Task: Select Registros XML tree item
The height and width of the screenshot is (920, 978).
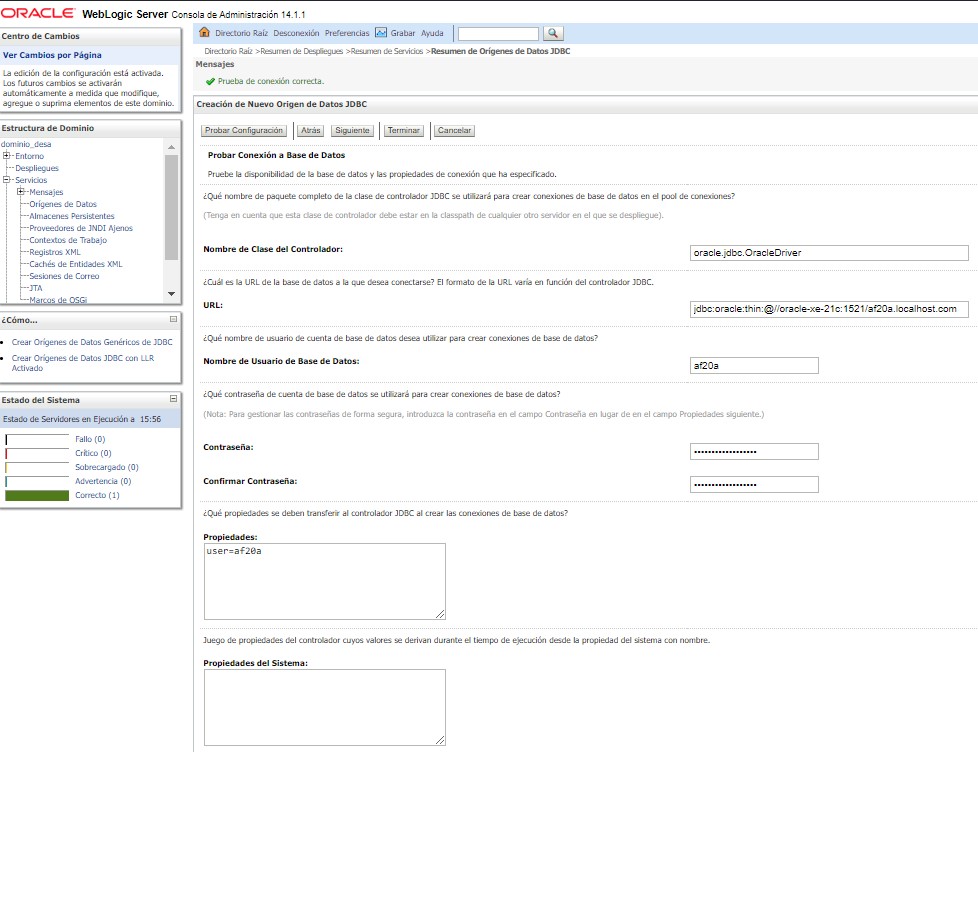Action: click(55, 252)
